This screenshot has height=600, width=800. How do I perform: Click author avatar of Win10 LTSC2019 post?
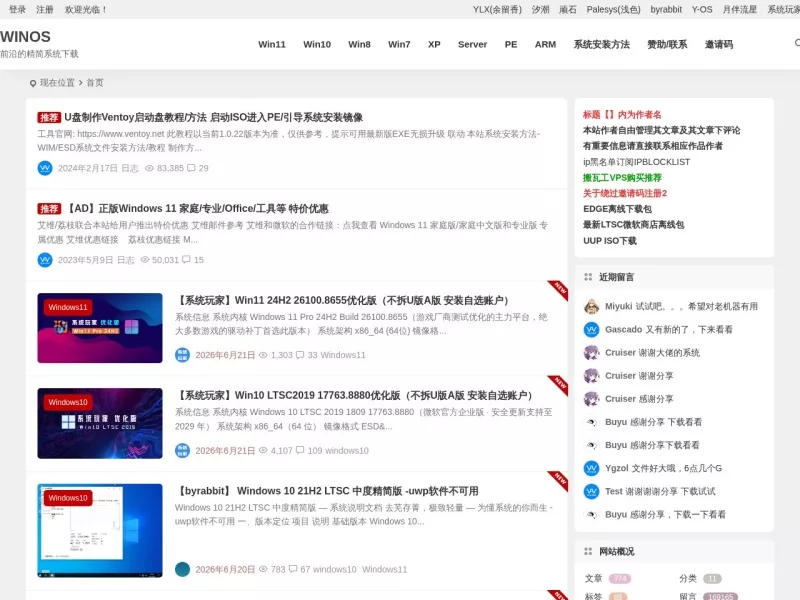[x=182, y=450]
